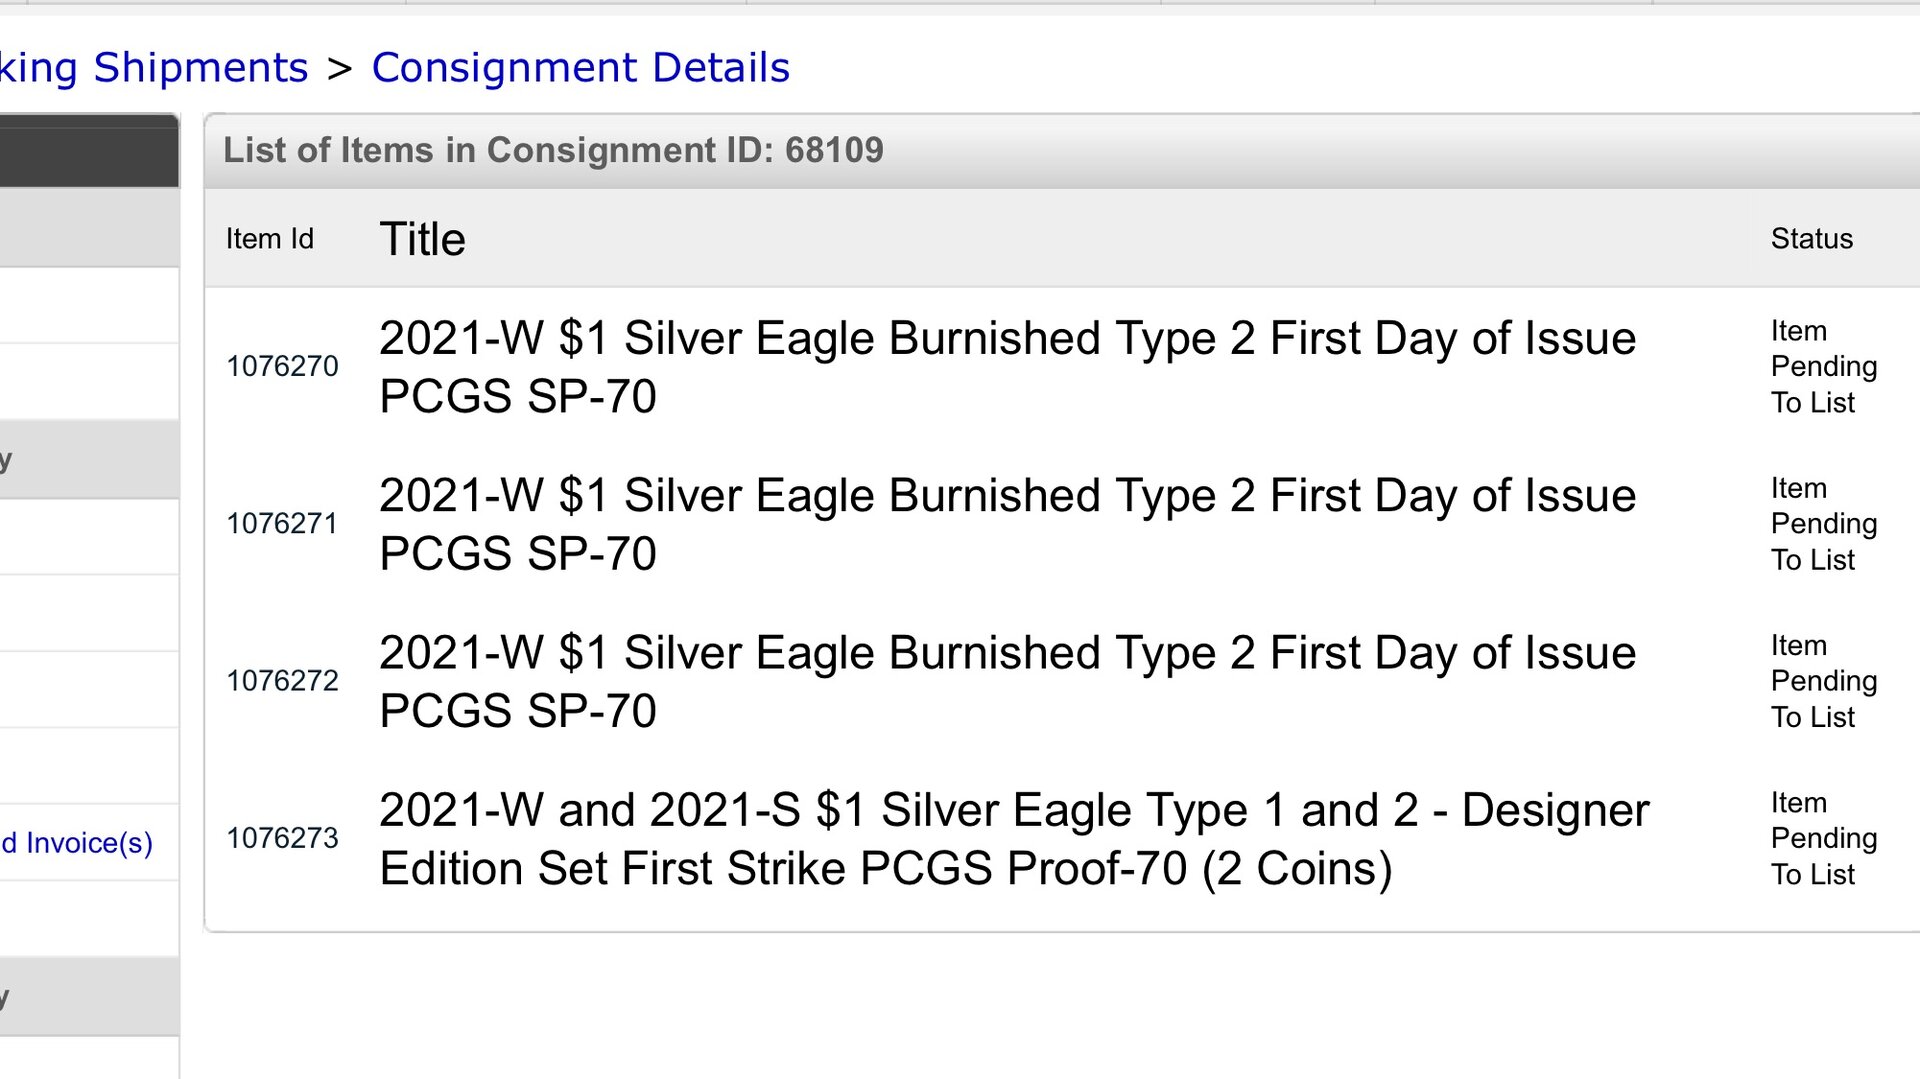Viewport: 1920px width, 1079px height.
Task: Click the status of item 1076270
Action: (x=1823, y=366)
